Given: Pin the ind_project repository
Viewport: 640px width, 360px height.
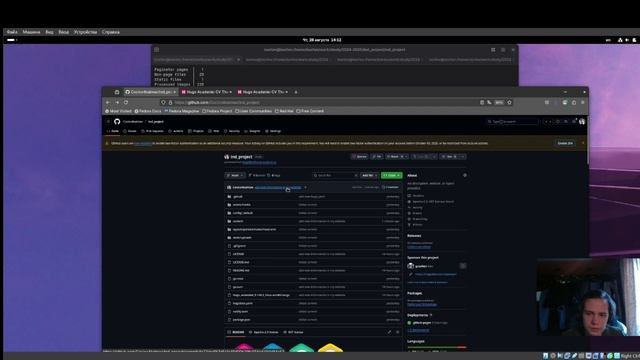Looking at the screenshot, I should 377,157.
